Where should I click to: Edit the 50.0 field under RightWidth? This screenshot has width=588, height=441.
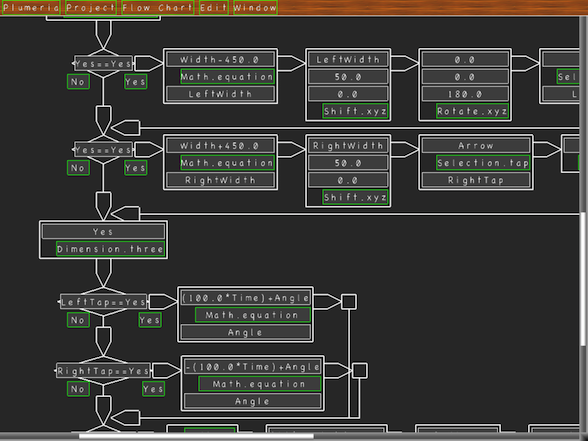[x=348, y=163]
